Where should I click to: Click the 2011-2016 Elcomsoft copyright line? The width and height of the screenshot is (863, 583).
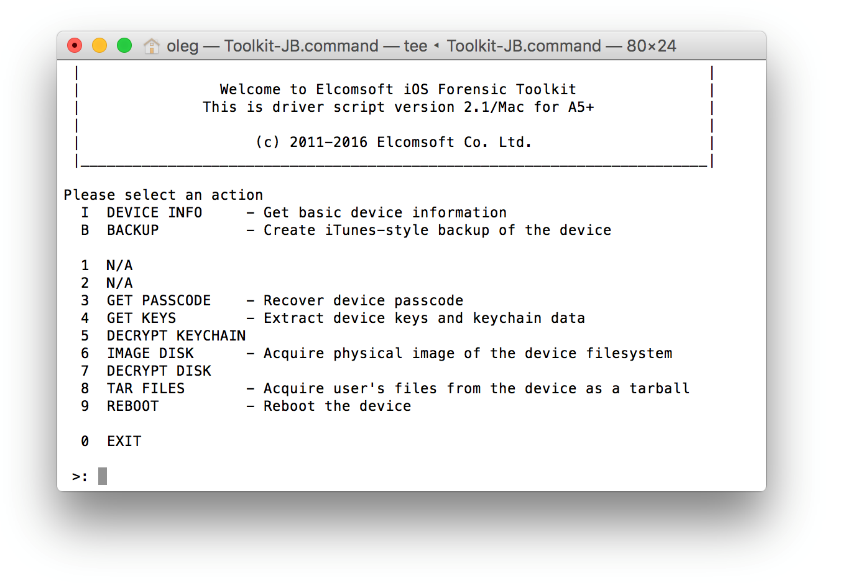pos(394,142)
